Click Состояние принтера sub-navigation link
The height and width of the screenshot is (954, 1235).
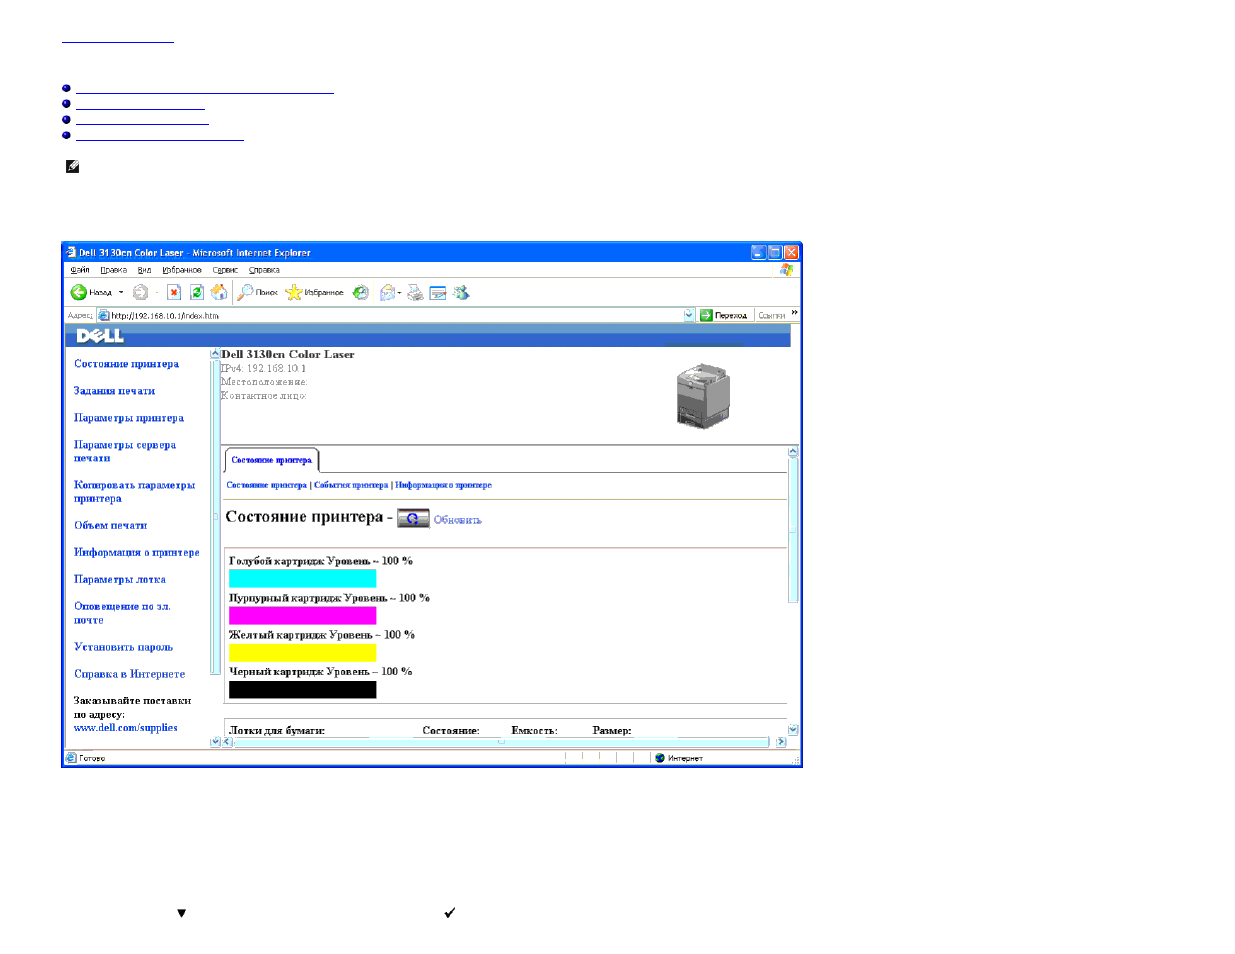tap(267, 485)
